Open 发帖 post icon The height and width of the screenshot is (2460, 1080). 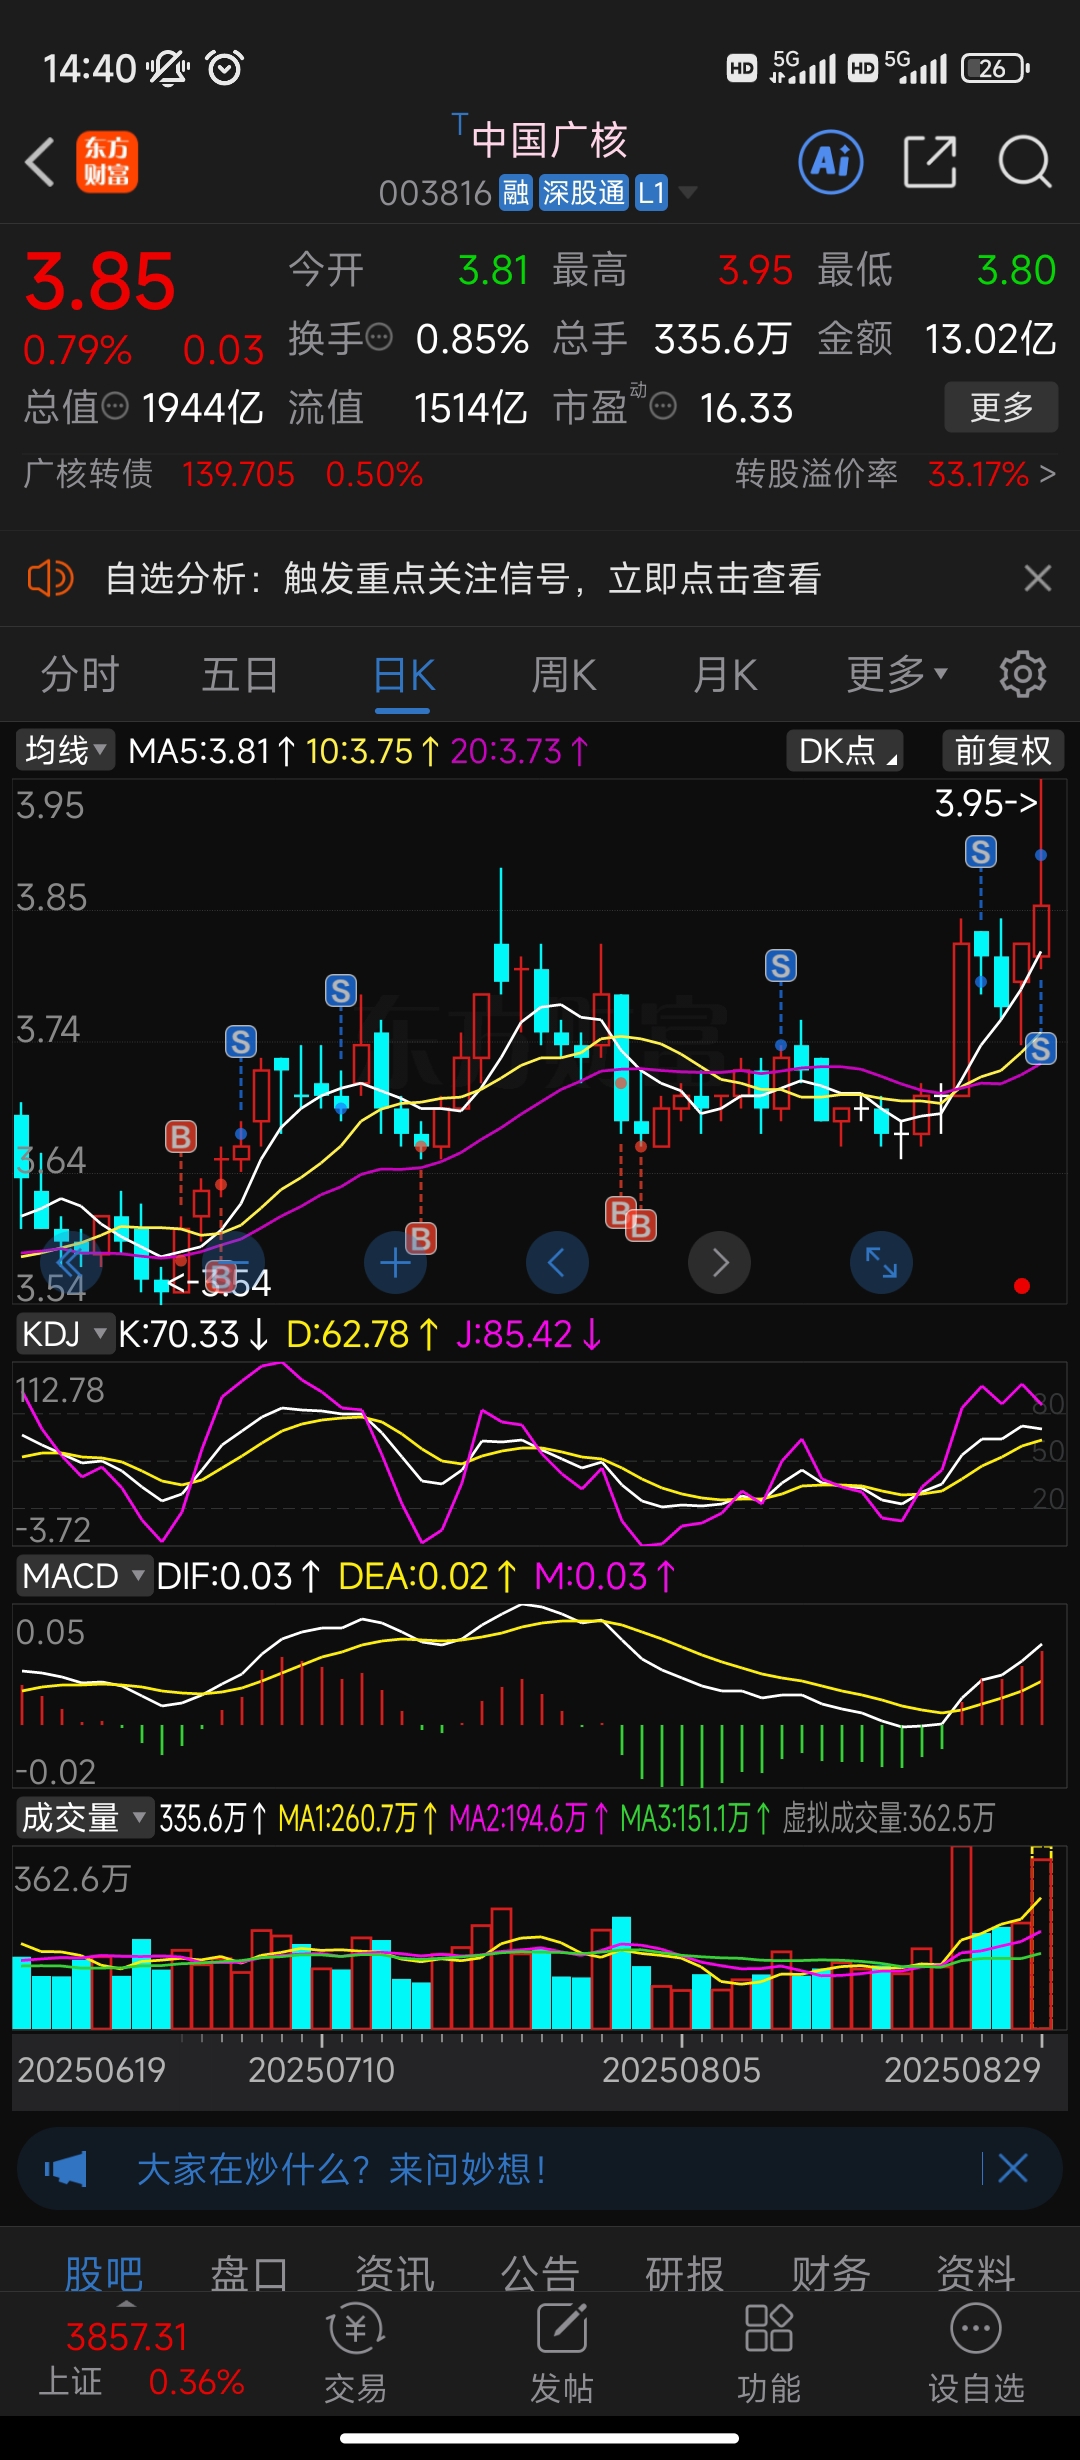point(561,2355)
